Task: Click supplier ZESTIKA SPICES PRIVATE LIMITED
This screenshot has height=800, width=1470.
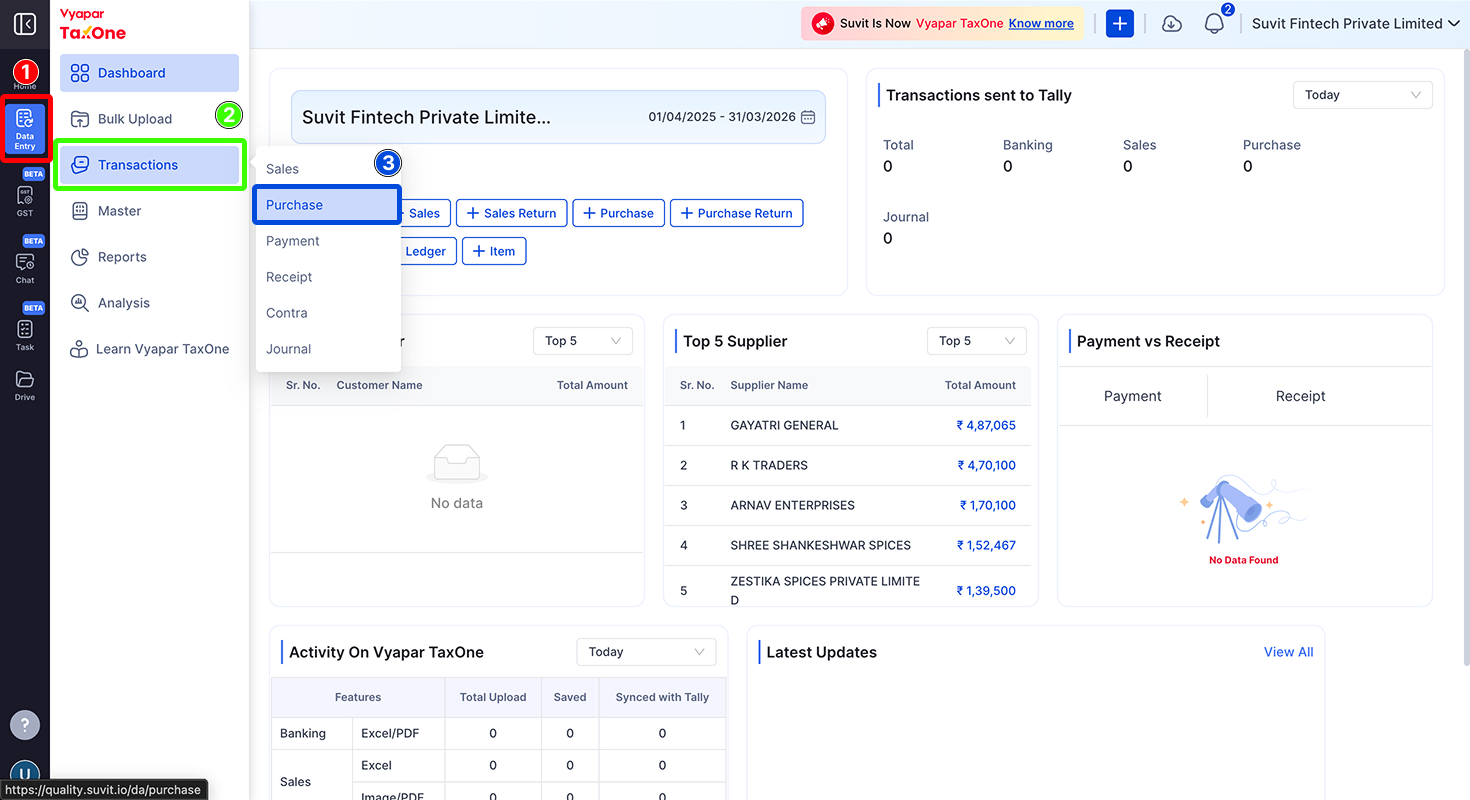Action: click(825, 590)
